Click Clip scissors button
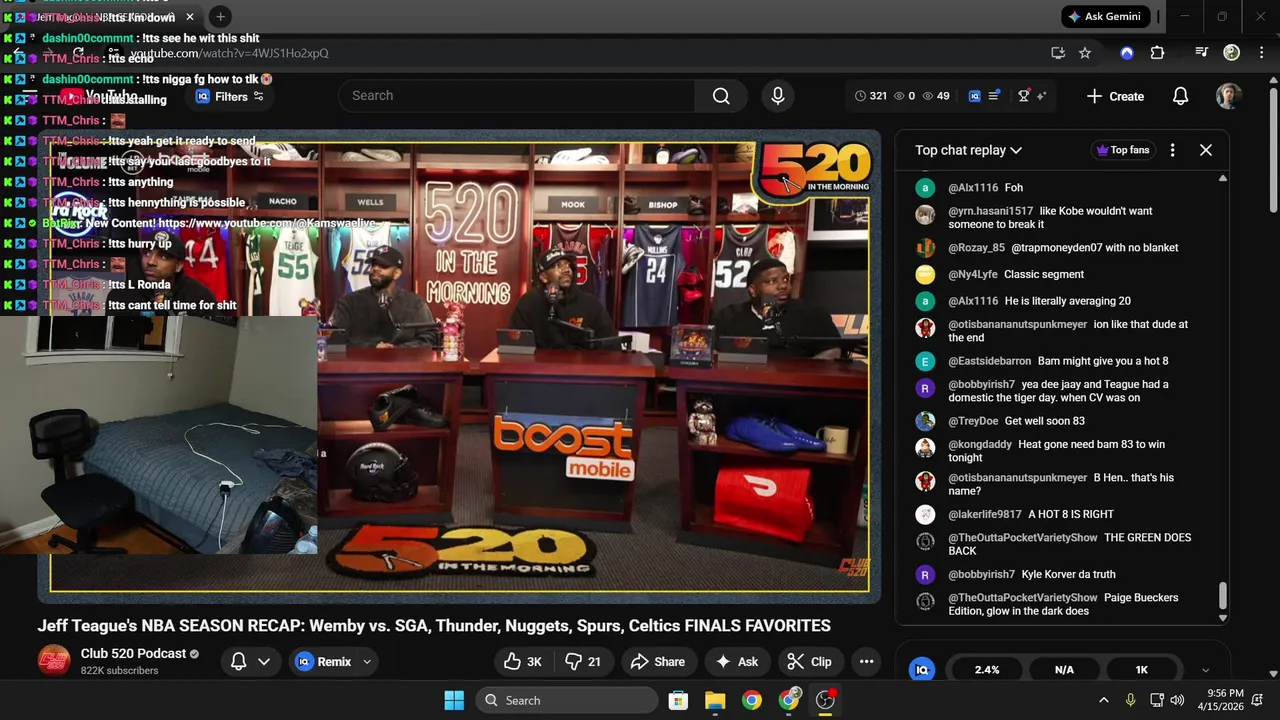Image resolution: width=1280 pixels, height=720 pixels. [809, 661]
